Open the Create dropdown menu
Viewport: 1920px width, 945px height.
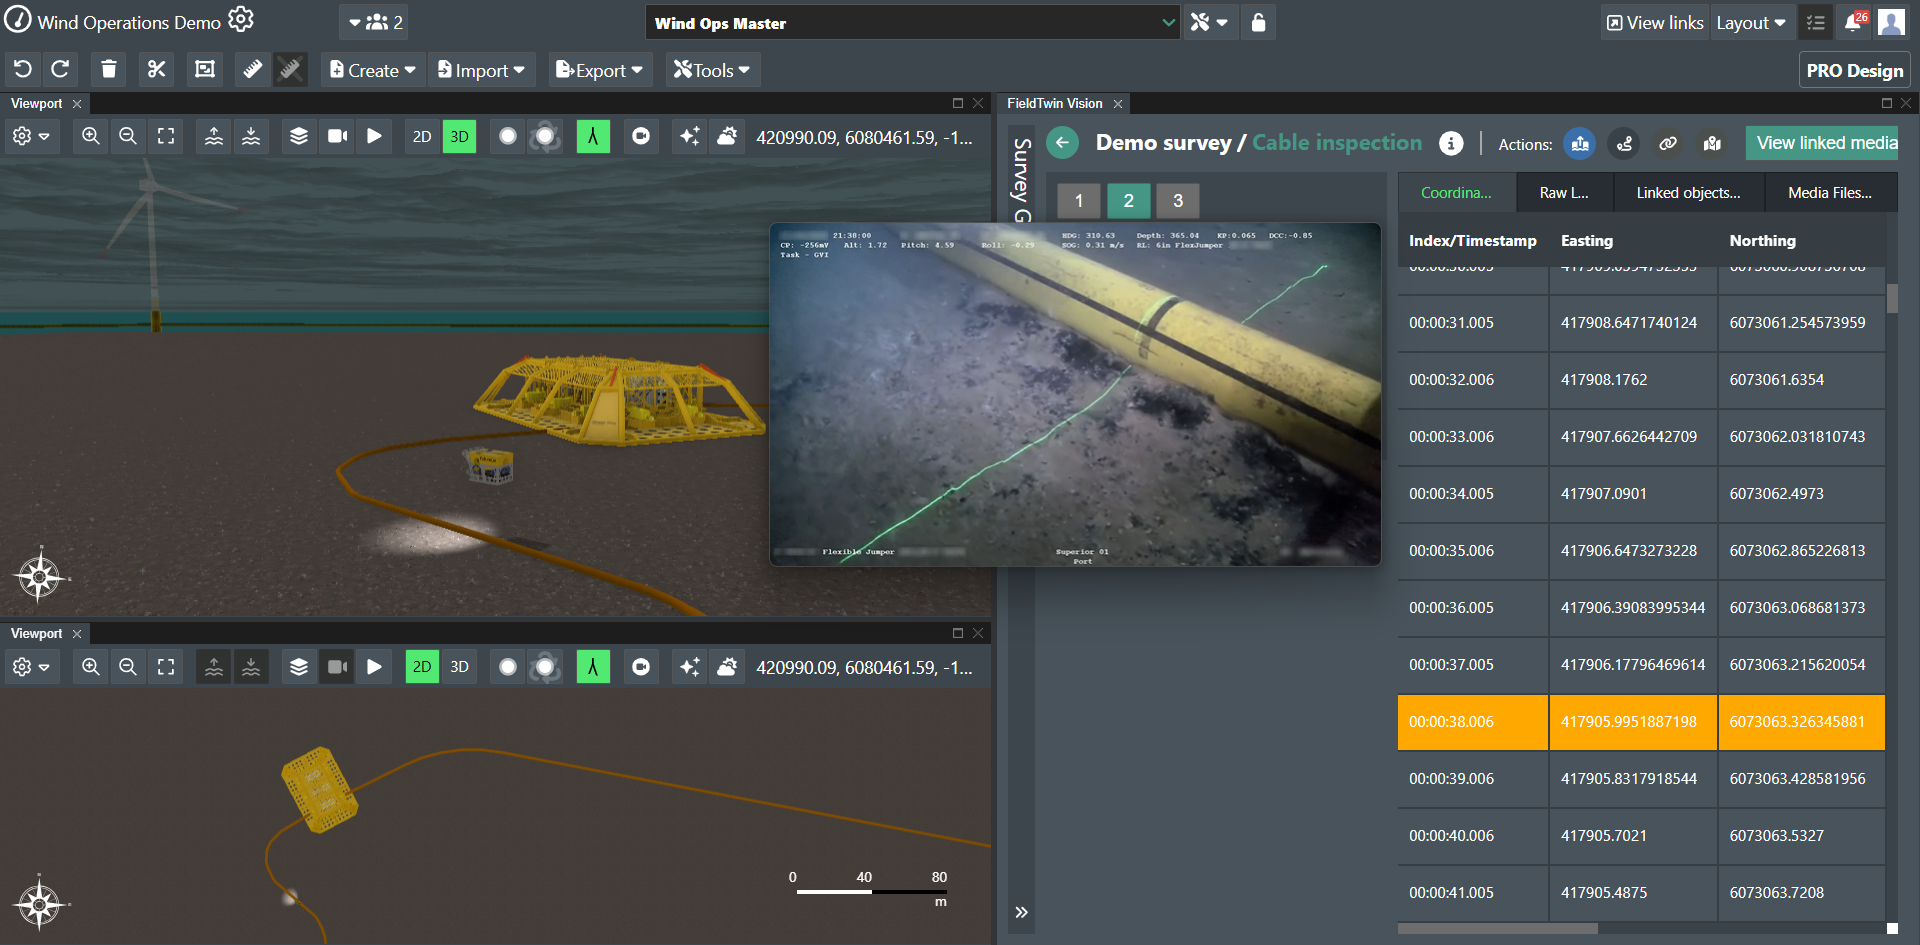point(372,70)
